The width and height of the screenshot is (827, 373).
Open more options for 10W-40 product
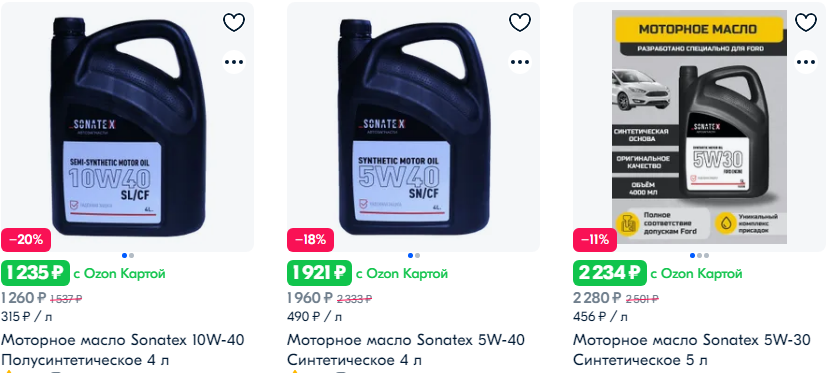point(234,62)
